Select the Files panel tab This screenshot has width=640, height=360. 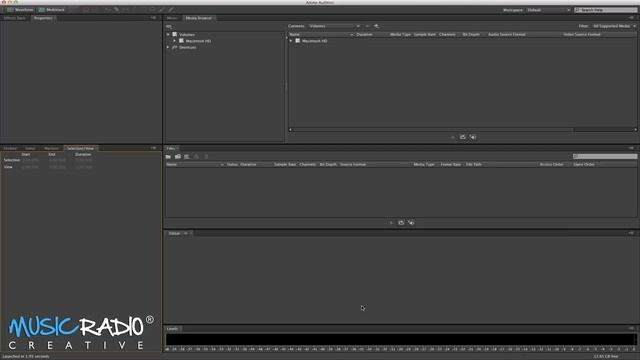171,149
